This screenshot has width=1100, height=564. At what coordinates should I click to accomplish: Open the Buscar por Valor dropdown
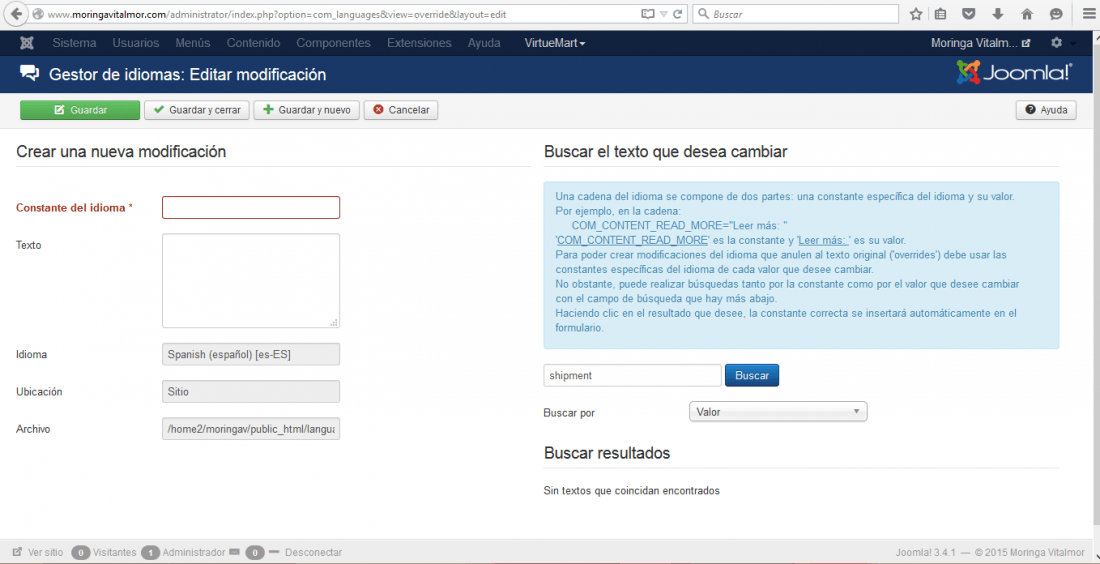778,412
